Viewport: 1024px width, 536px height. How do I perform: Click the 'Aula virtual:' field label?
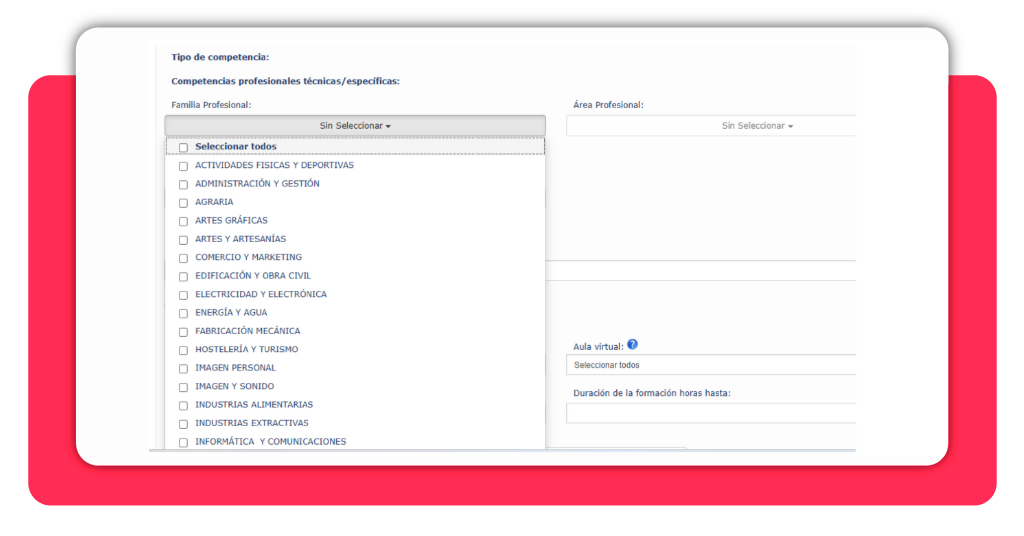pyautogui.click(x=598, y=347)
